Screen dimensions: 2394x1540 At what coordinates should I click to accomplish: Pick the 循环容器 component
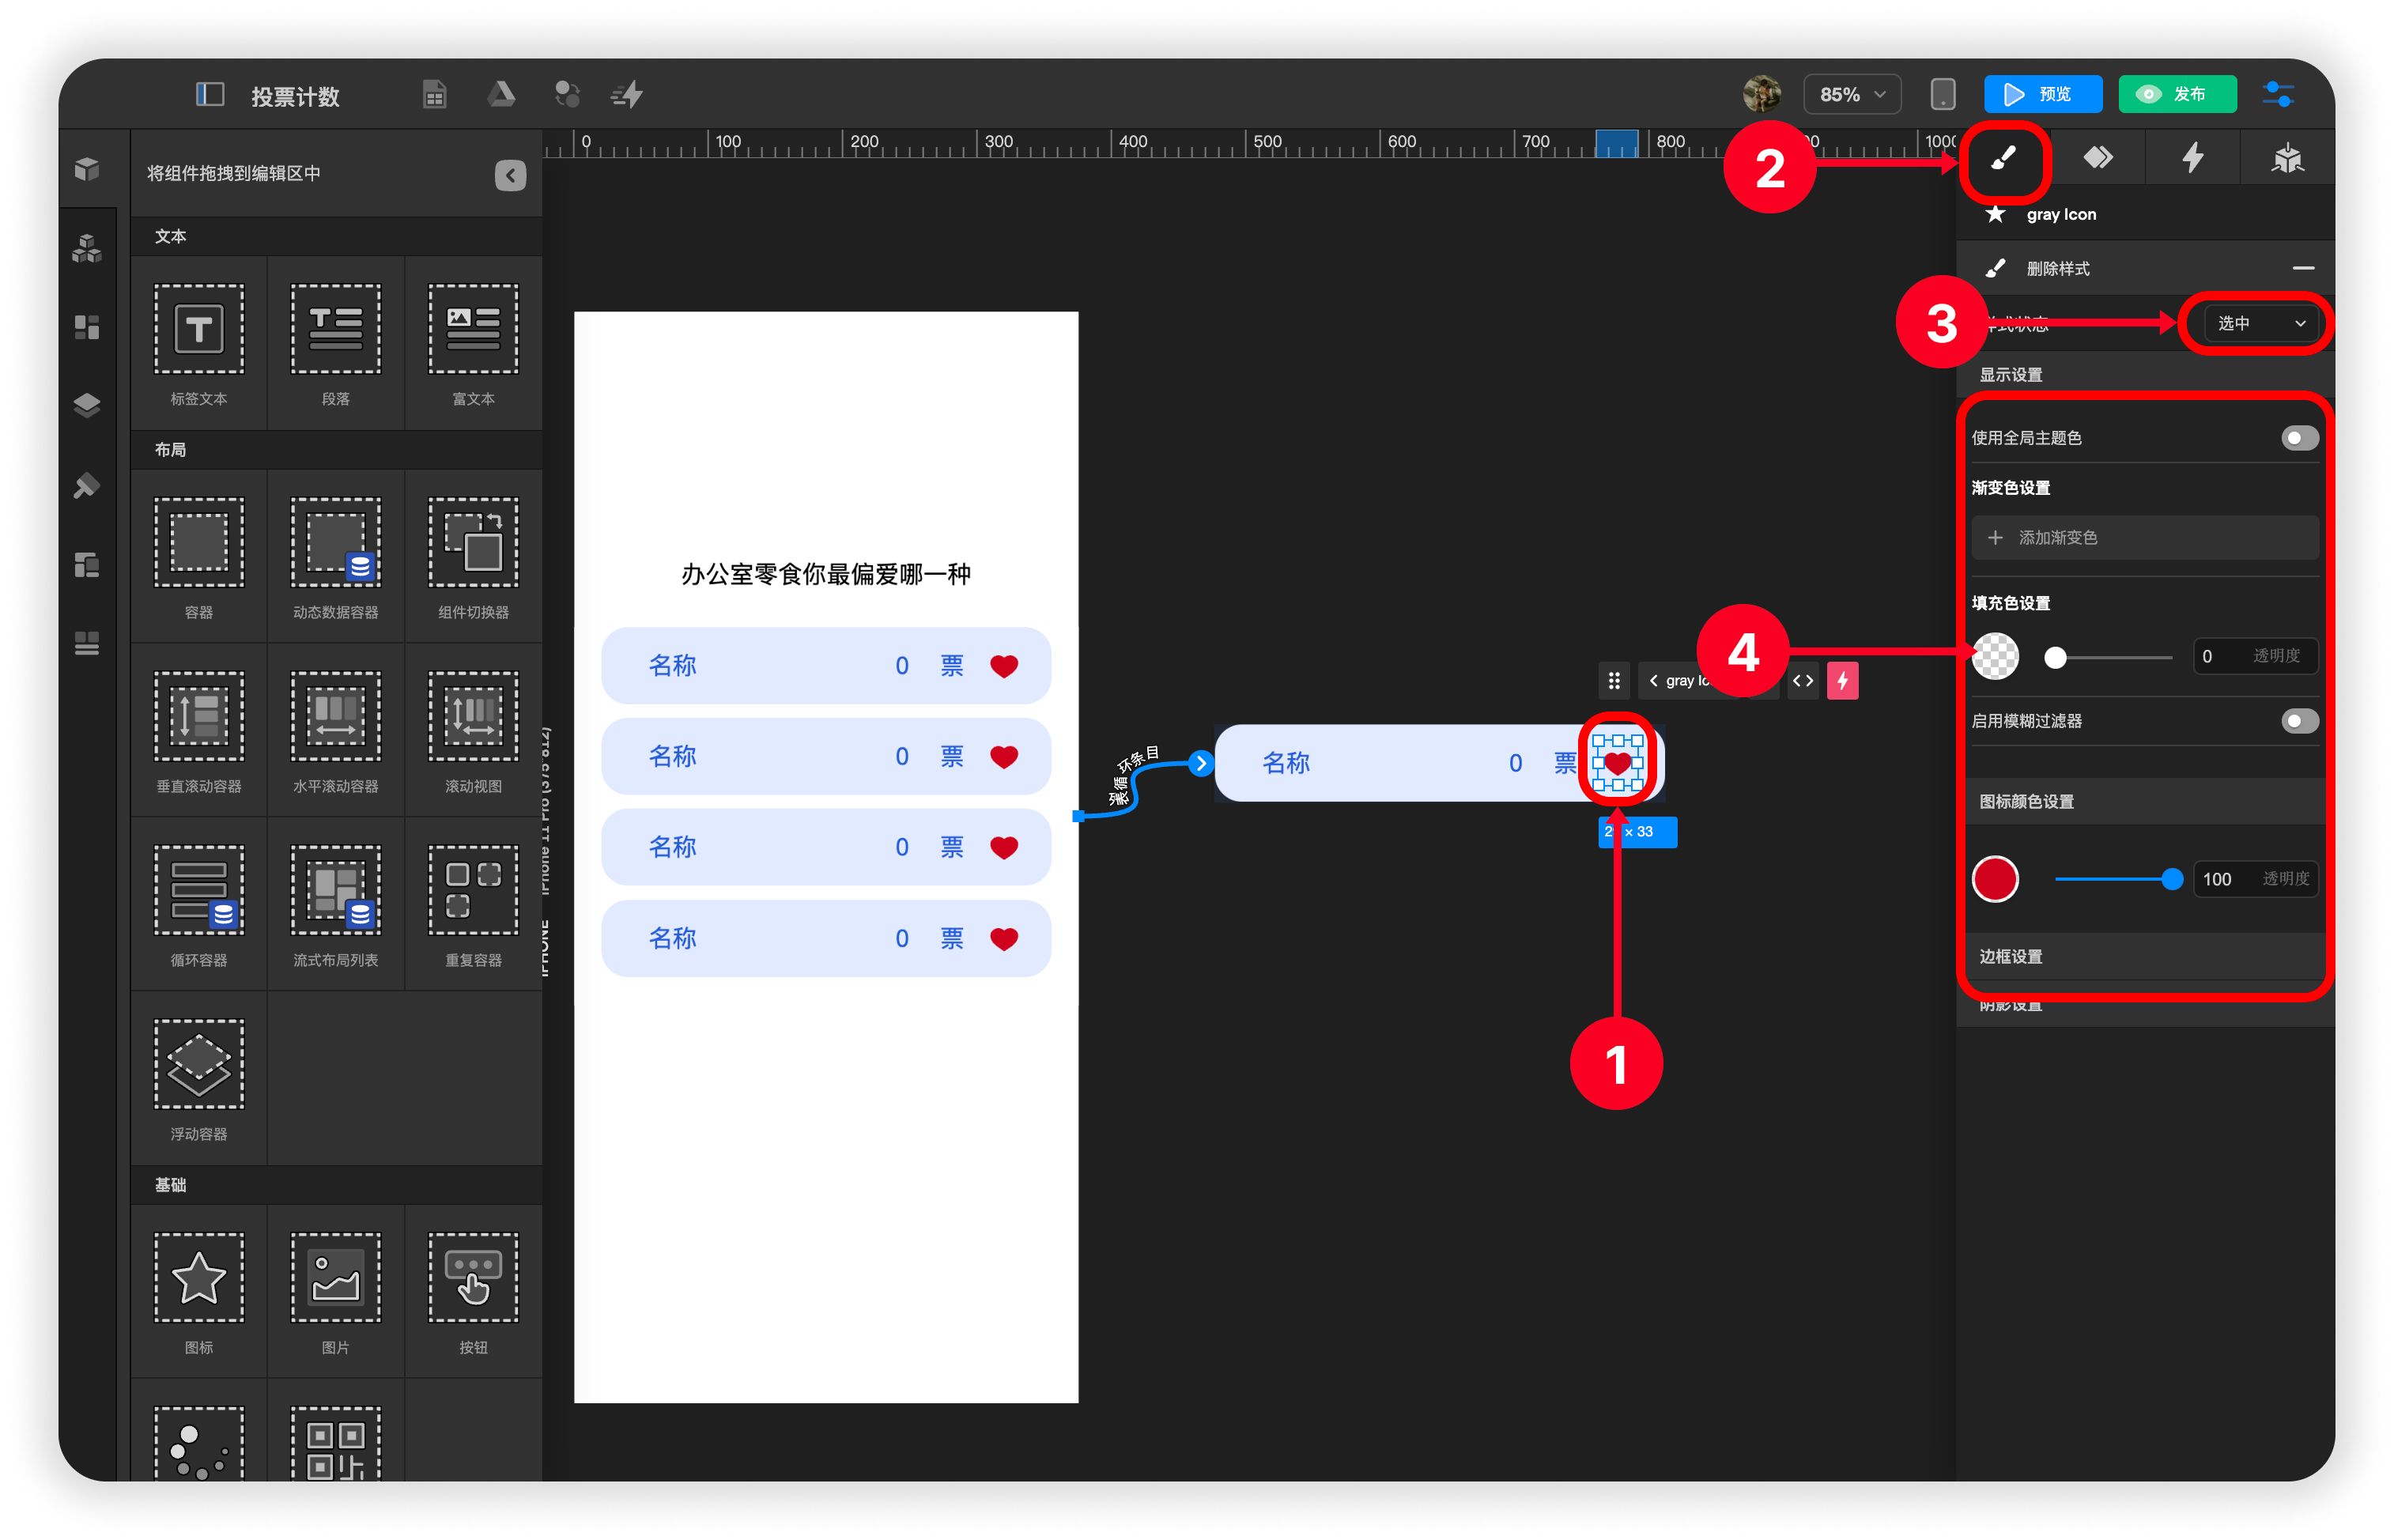(198, 904)
